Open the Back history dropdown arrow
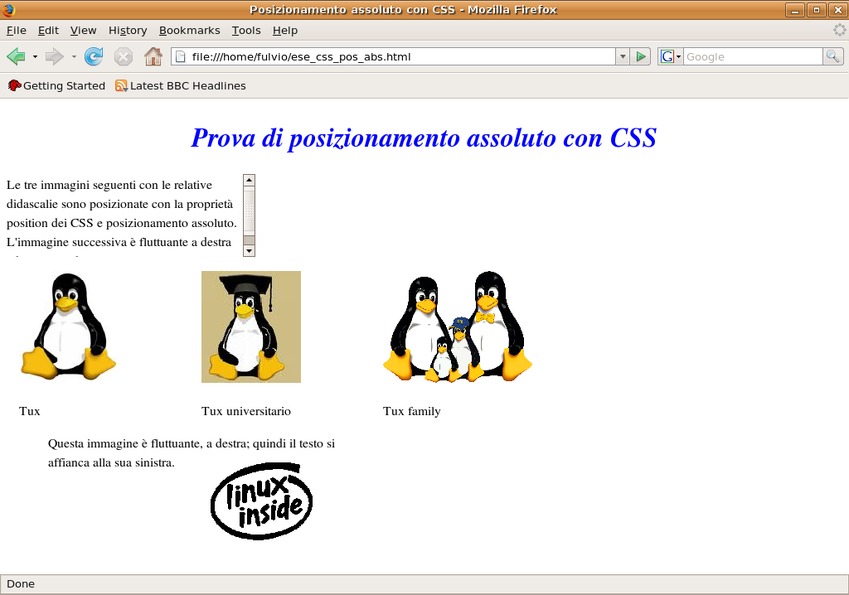Viewport: 849px width, 595px height. (x=35, y=56)
